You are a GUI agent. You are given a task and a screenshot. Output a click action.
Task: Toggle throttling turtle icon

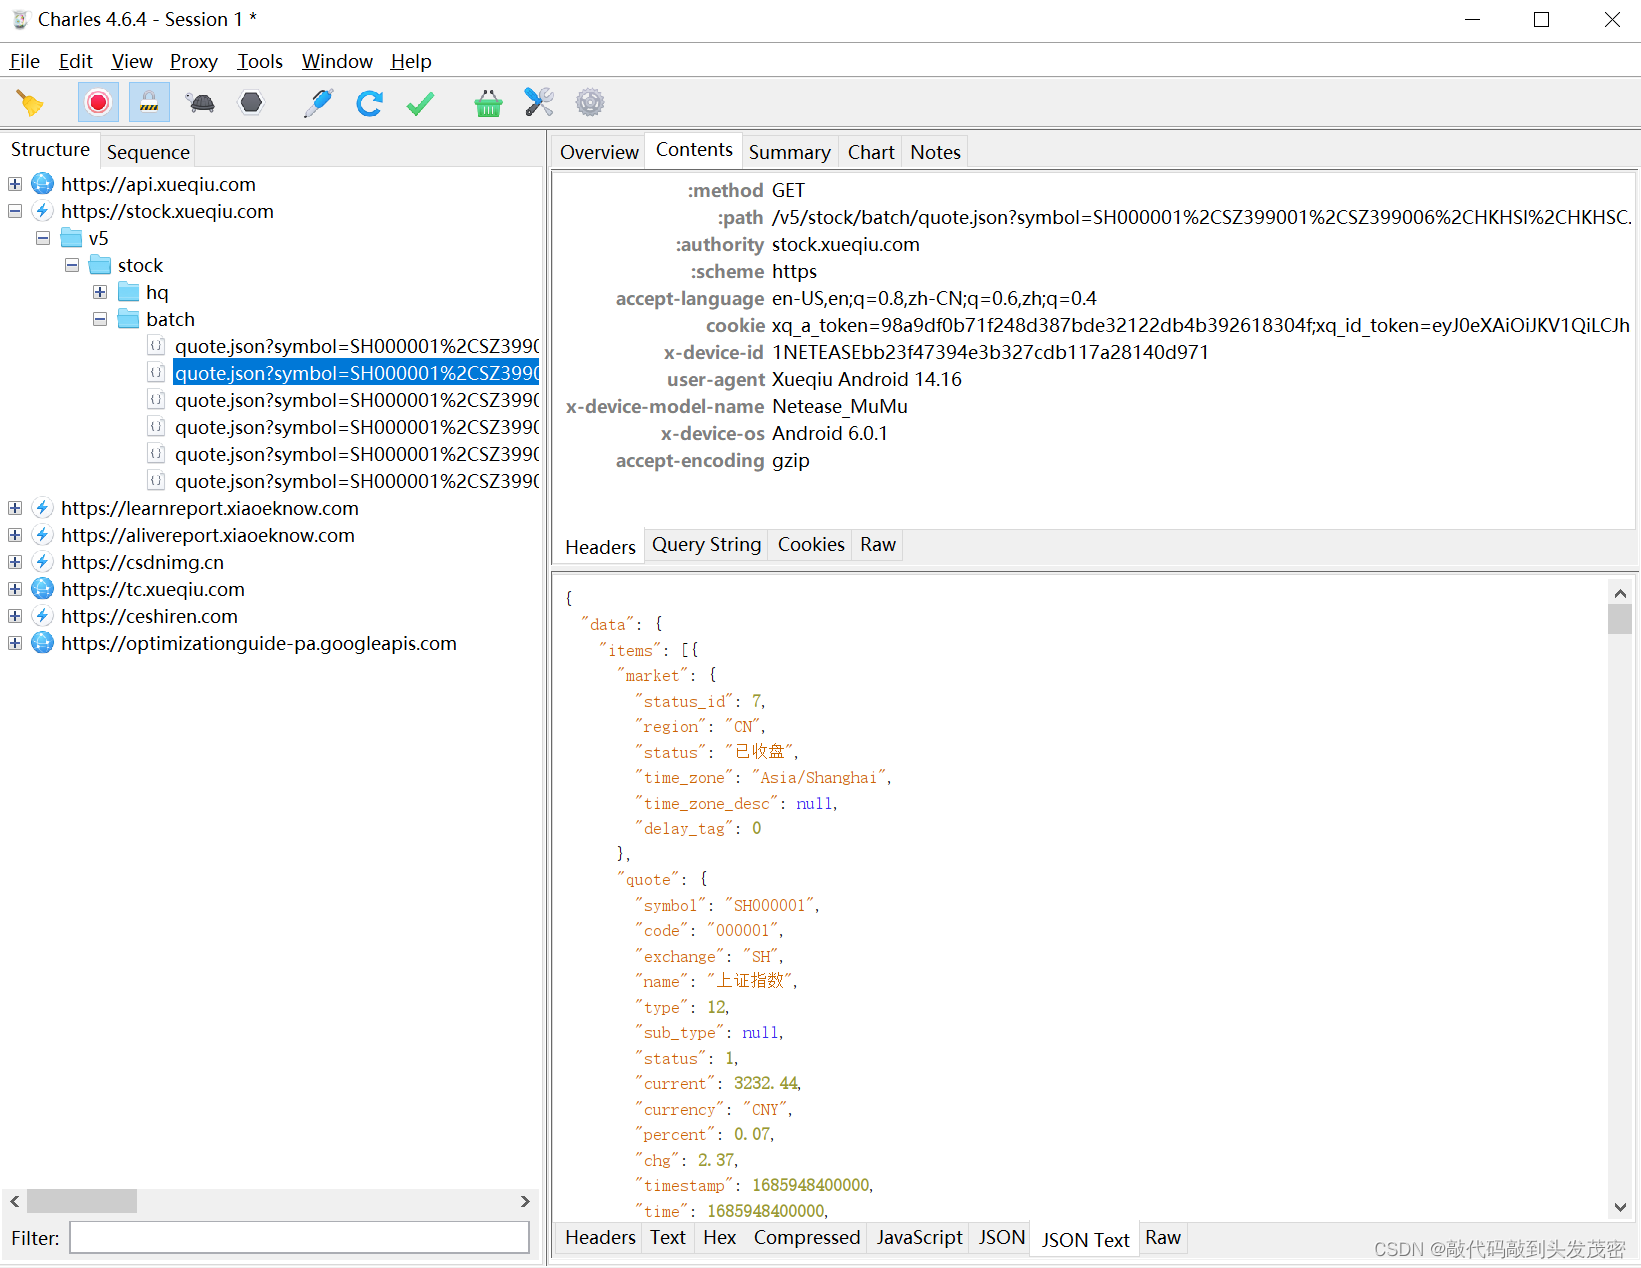201,103
